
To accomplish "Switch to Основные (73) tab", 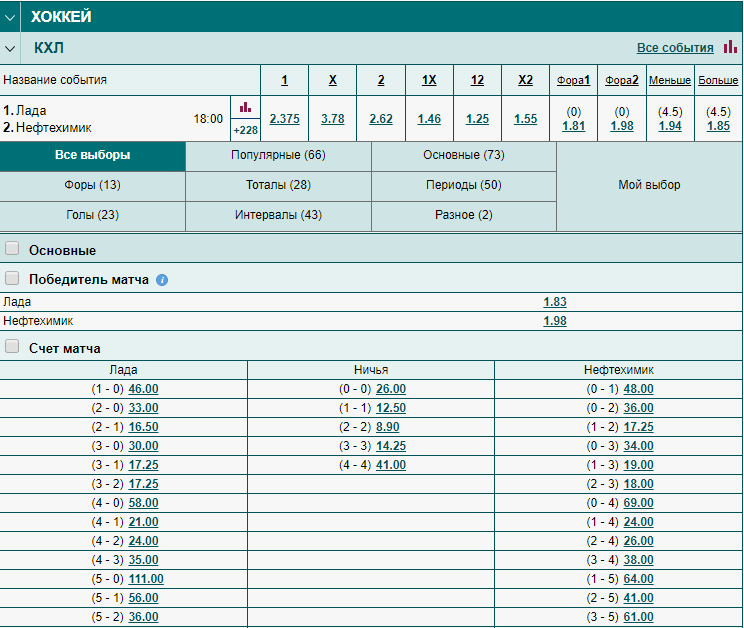I will [x=464, y=156].
